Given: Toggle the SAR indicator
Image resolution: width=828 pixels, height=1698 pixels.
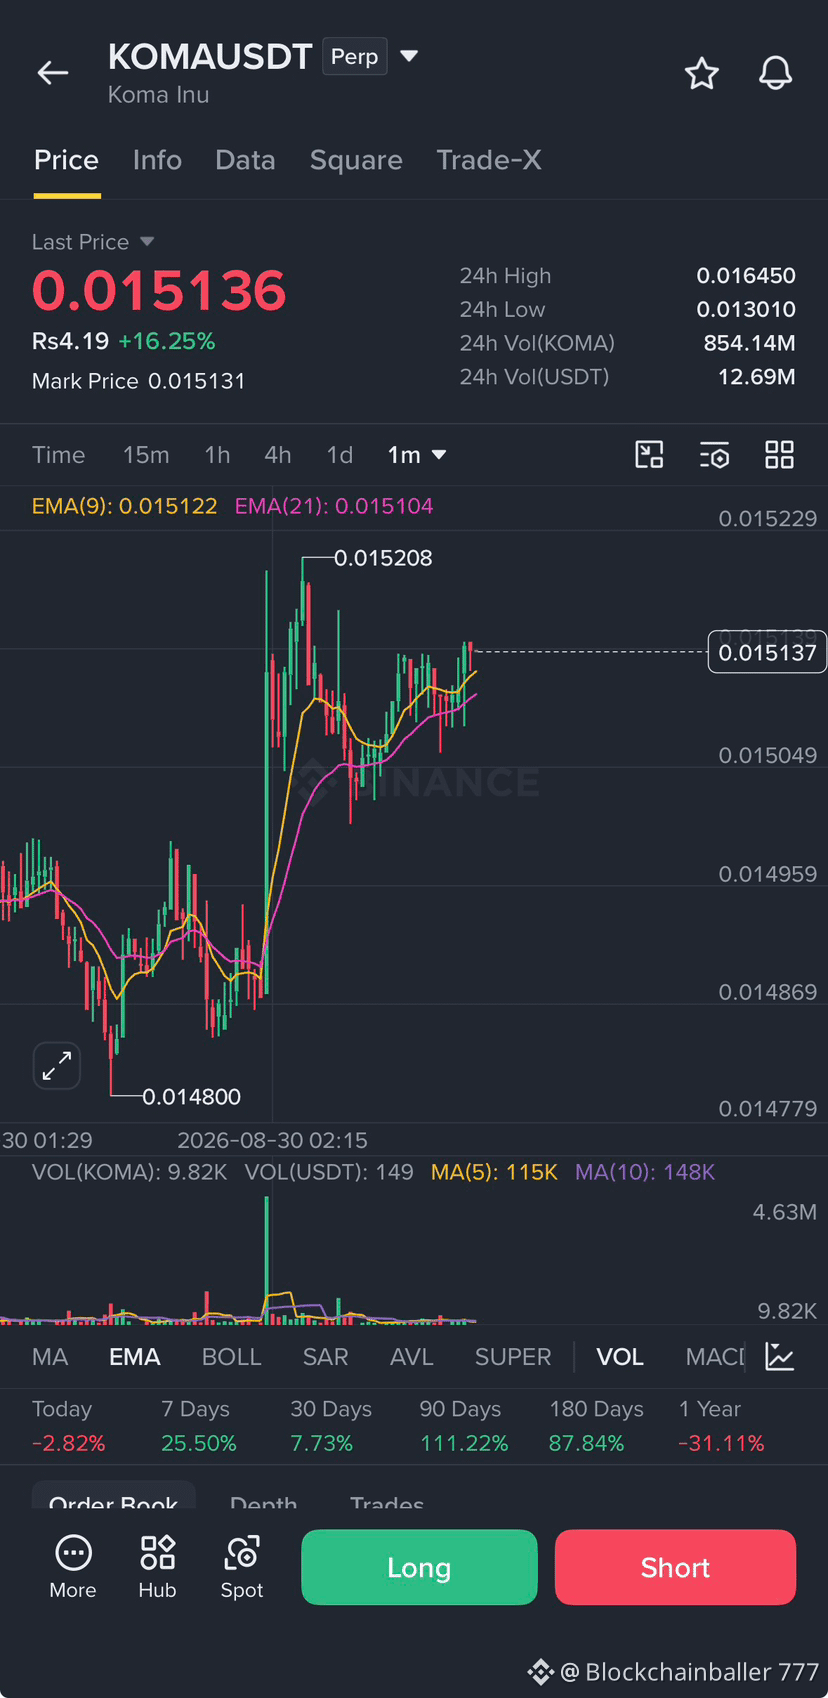Looking at the screenshot, I should coord(326,1357).
